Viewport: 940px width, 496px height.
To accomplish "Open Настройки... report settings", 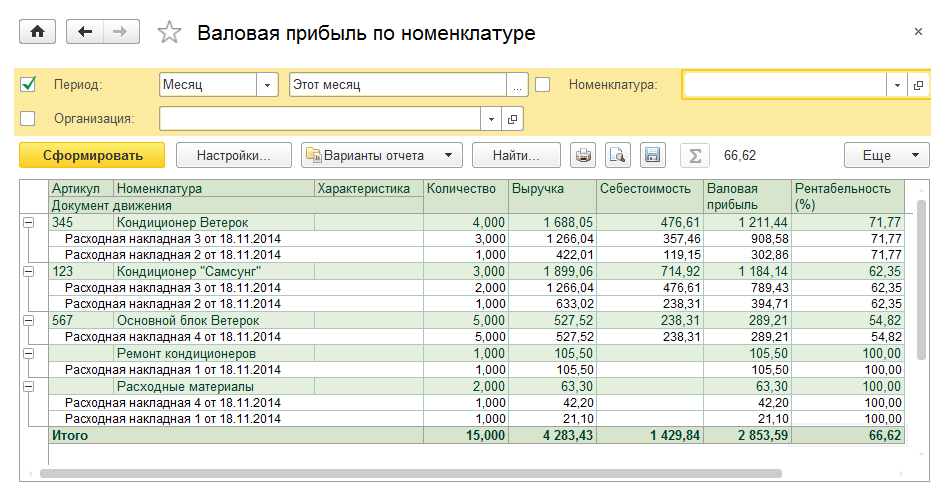I will tap(234, 155).
